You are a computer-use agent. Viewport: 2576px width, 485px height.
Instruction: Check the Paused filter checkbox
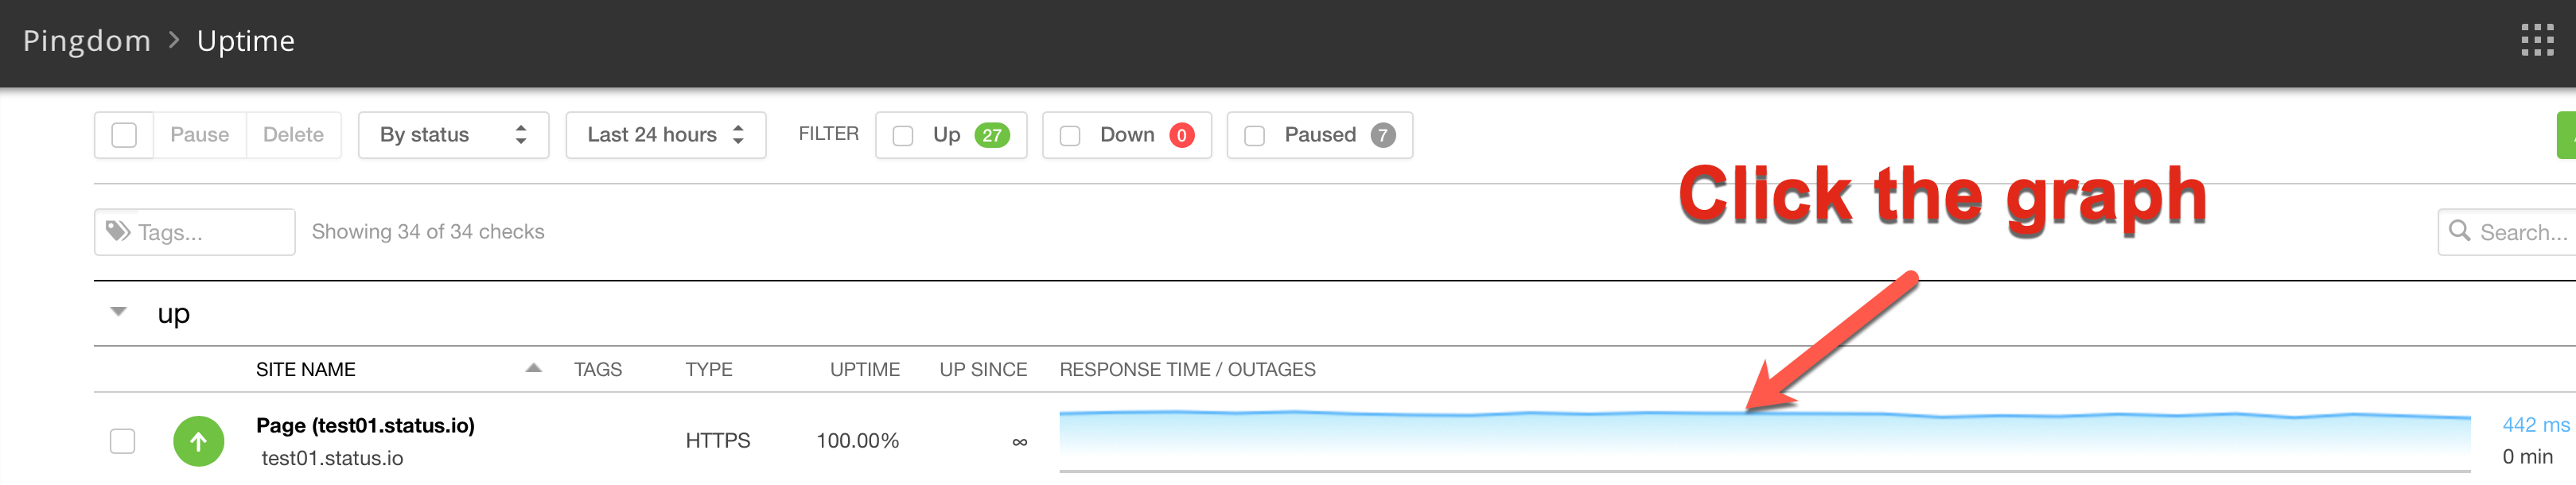tap(1254, 136)
